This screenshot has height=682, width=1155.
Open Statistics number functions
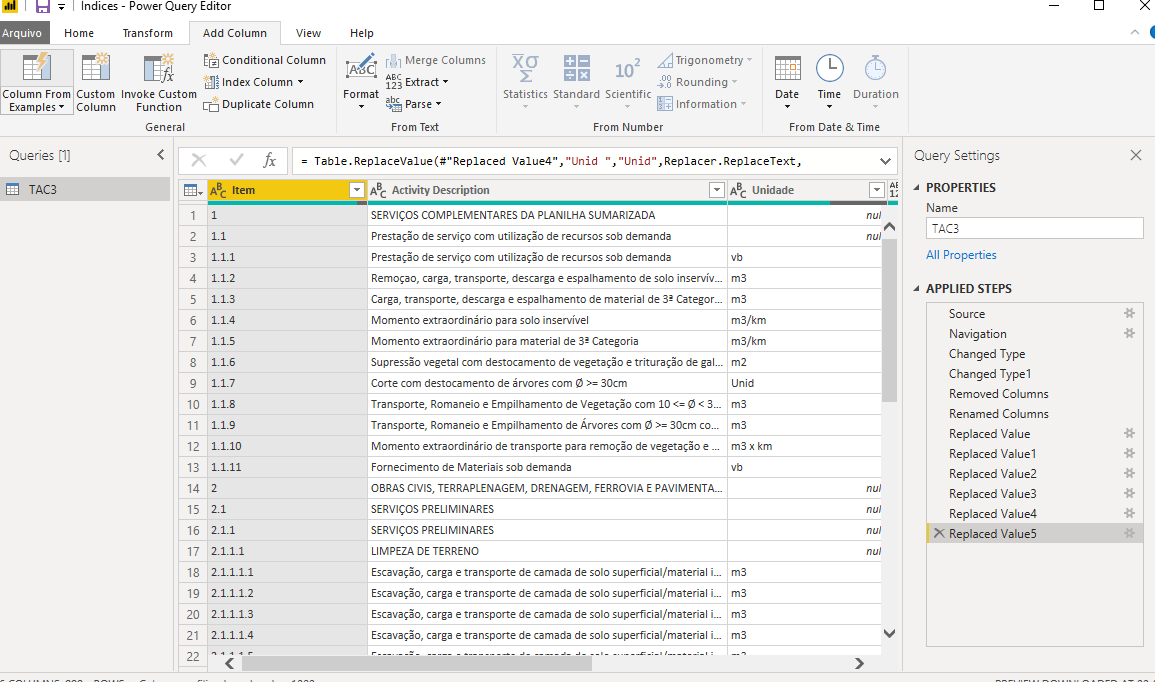click(x=525, y=82)
